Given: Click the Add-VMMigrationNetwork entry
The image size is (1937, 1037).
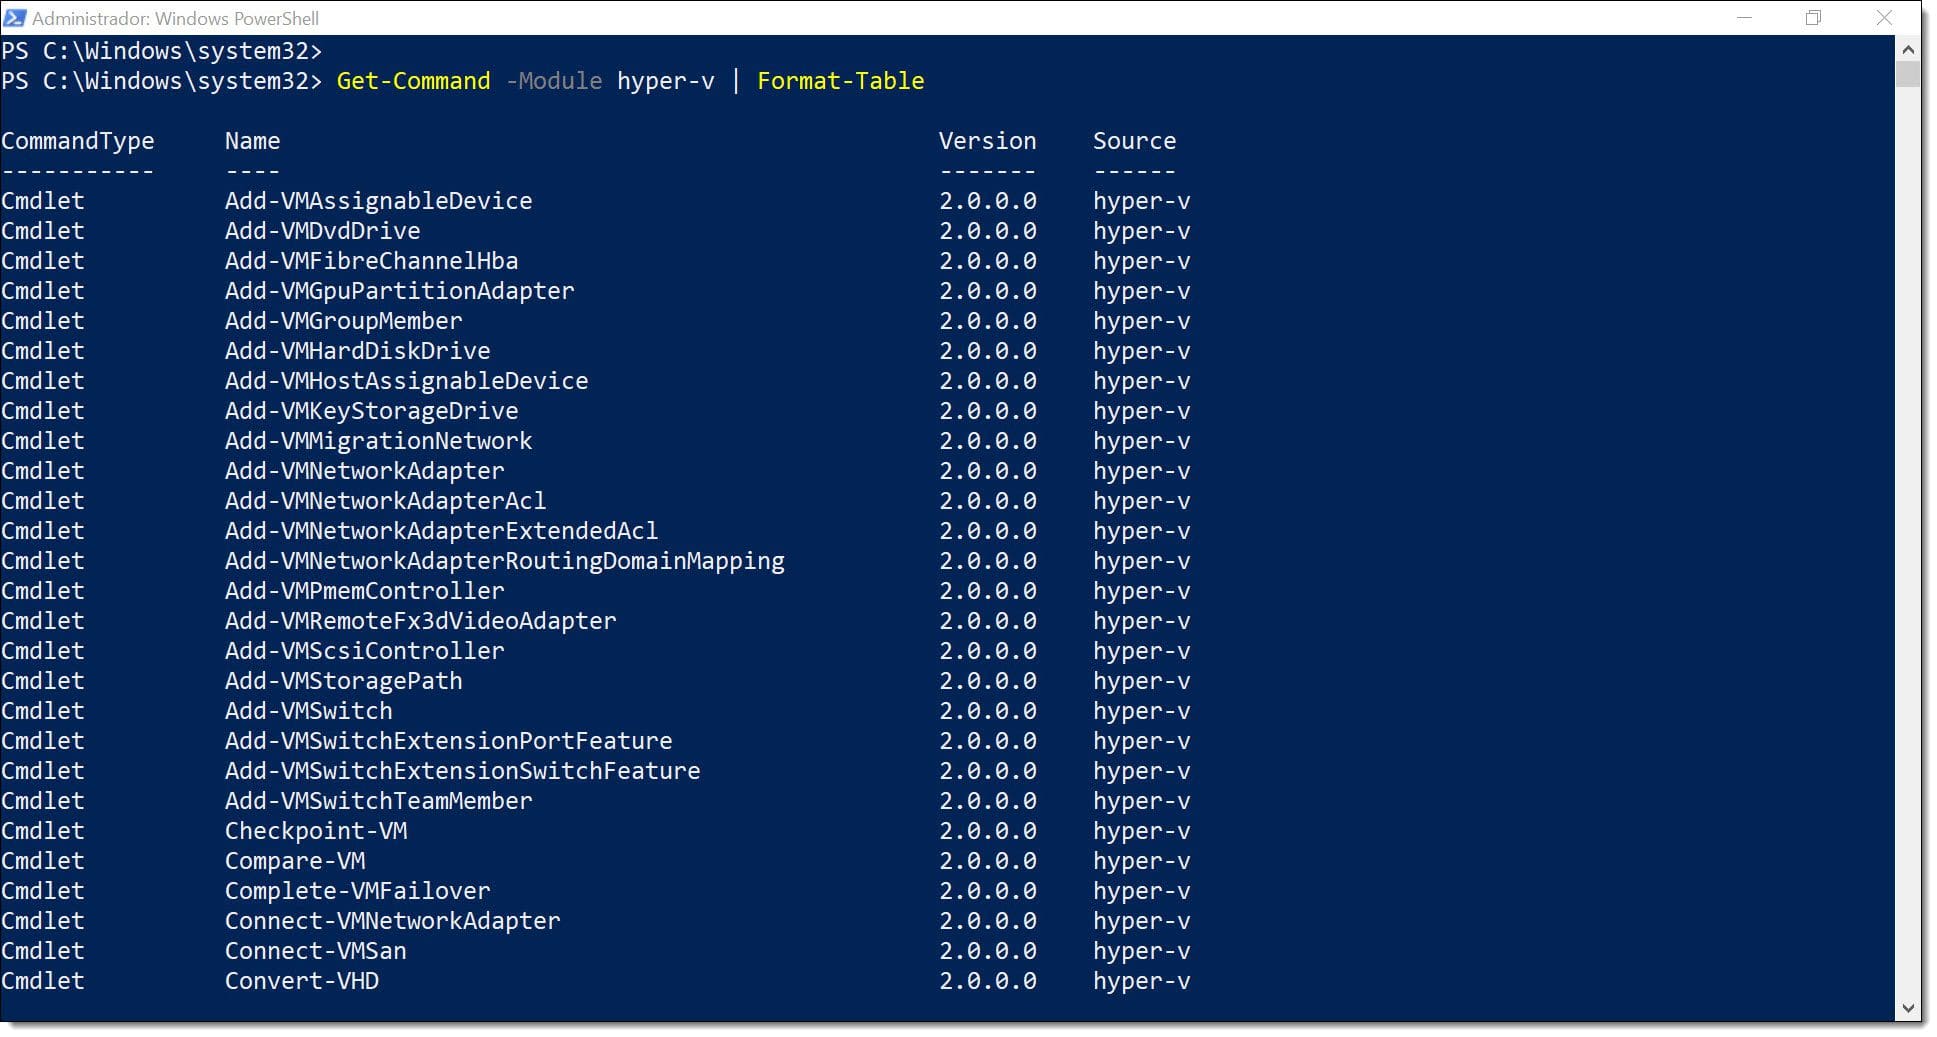Looking at the screenshot, I should [x=378, y=441].
